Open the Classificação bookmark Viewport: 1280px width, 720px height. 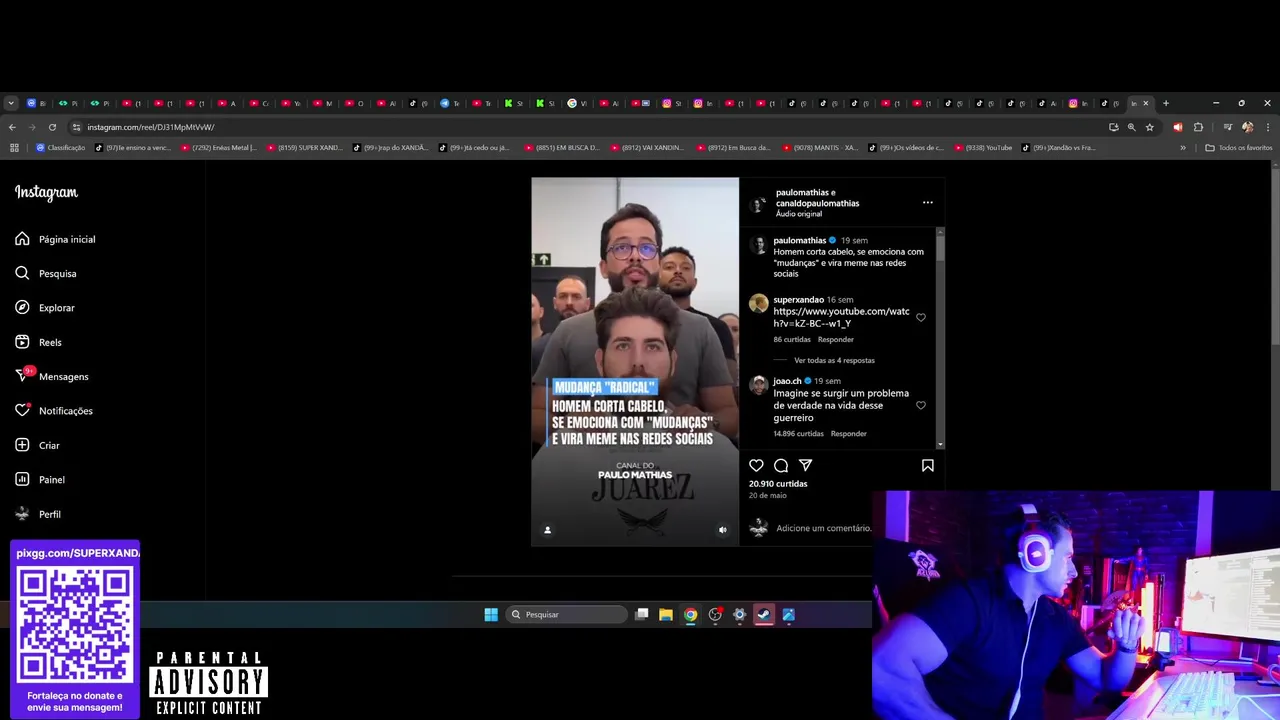point(60,148)
